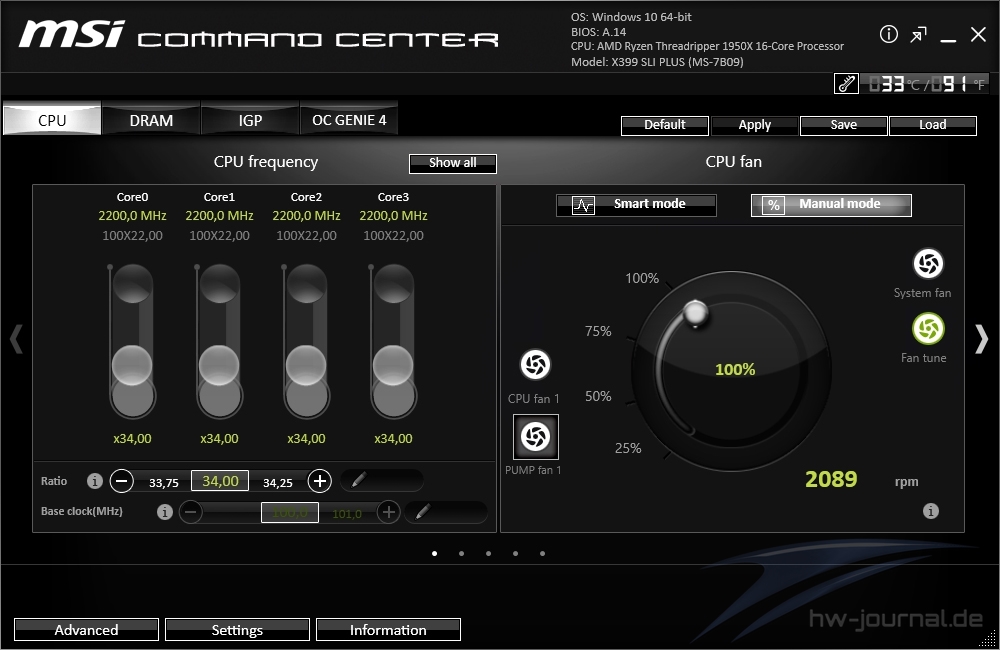Start the Fan tune icon

pos(928,329)
